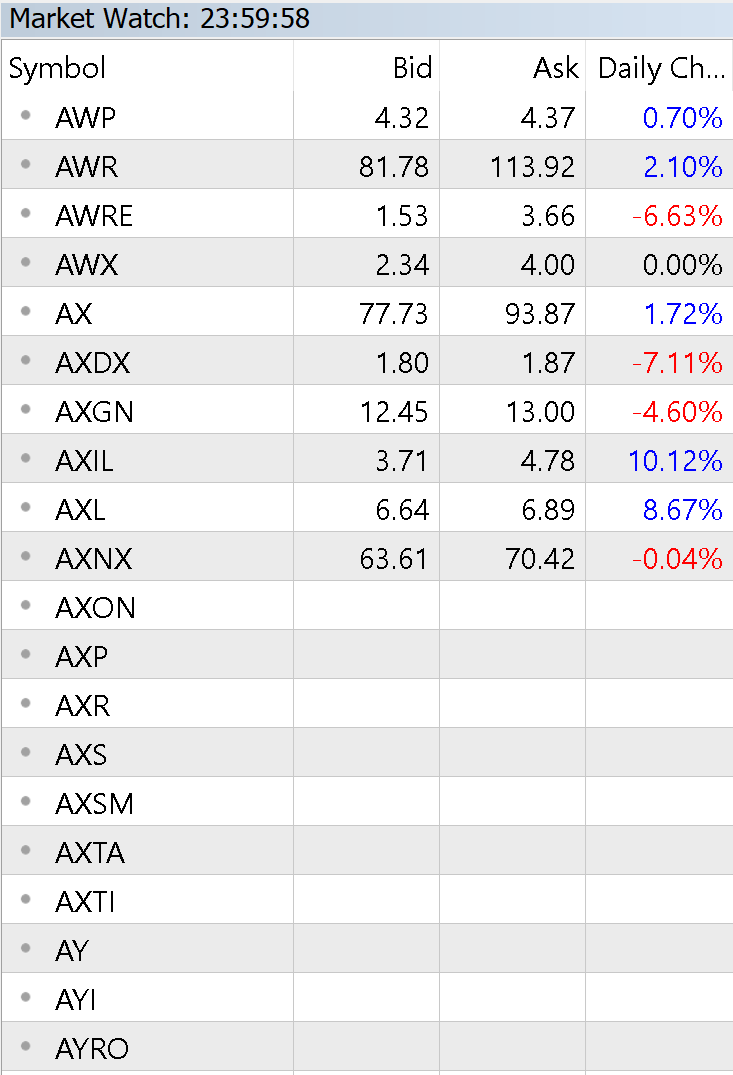Viewport: 733px width, 1075px height.
Task: Click the status dot next to AXIL
Action: click(26, 458)
